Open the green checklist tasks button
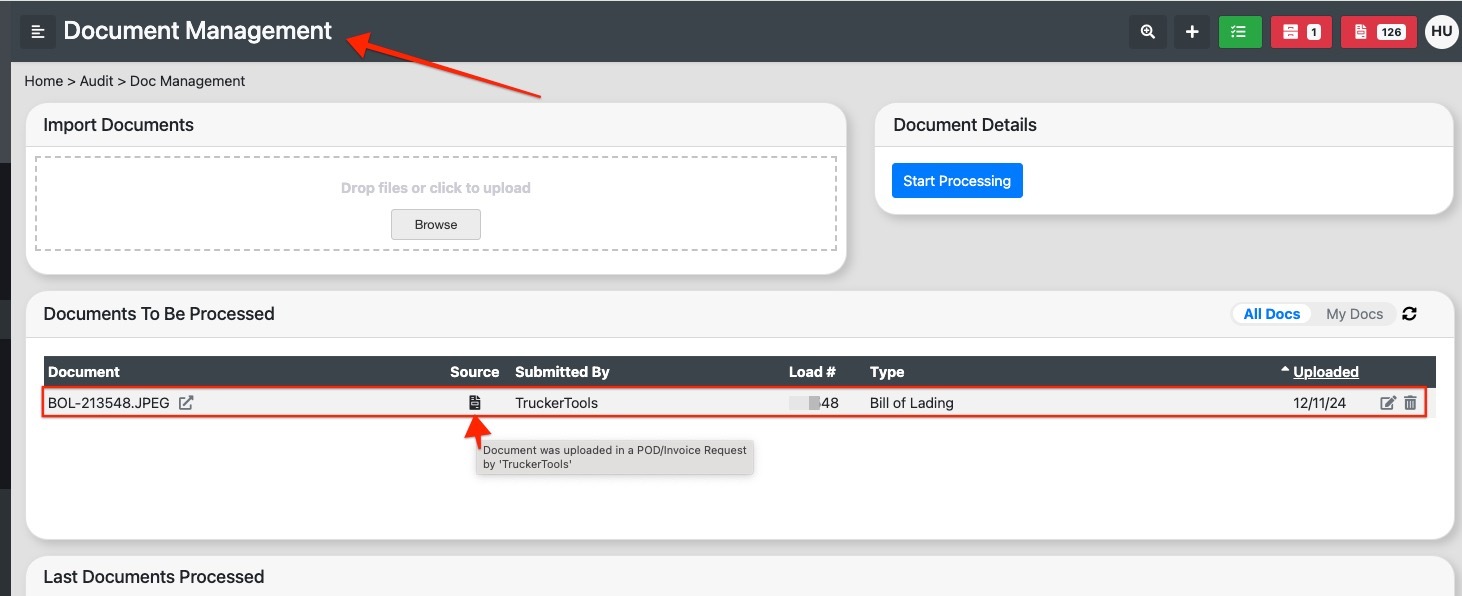The width and height of the screenshot is (1462, 596). [x=1240, y=32]
